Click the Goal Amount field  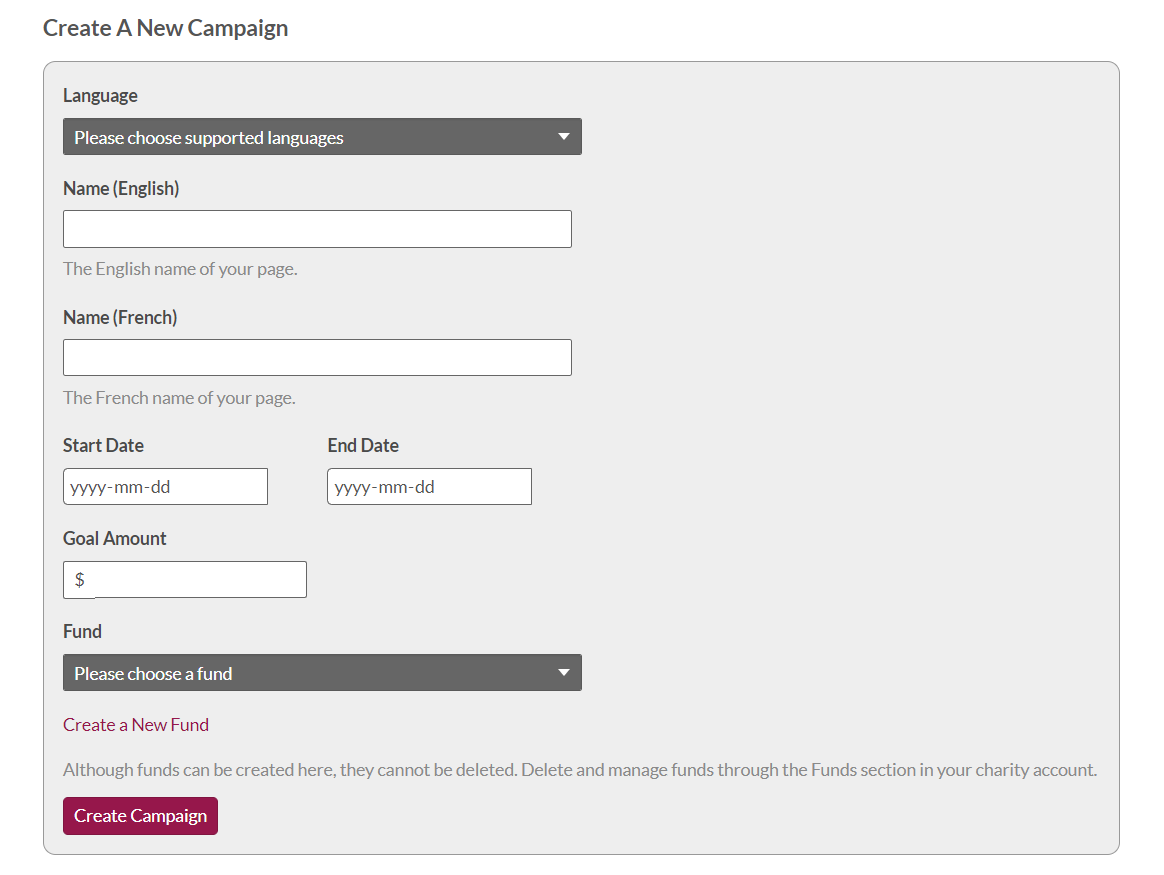pyautogui.click(x=198, y=580)
